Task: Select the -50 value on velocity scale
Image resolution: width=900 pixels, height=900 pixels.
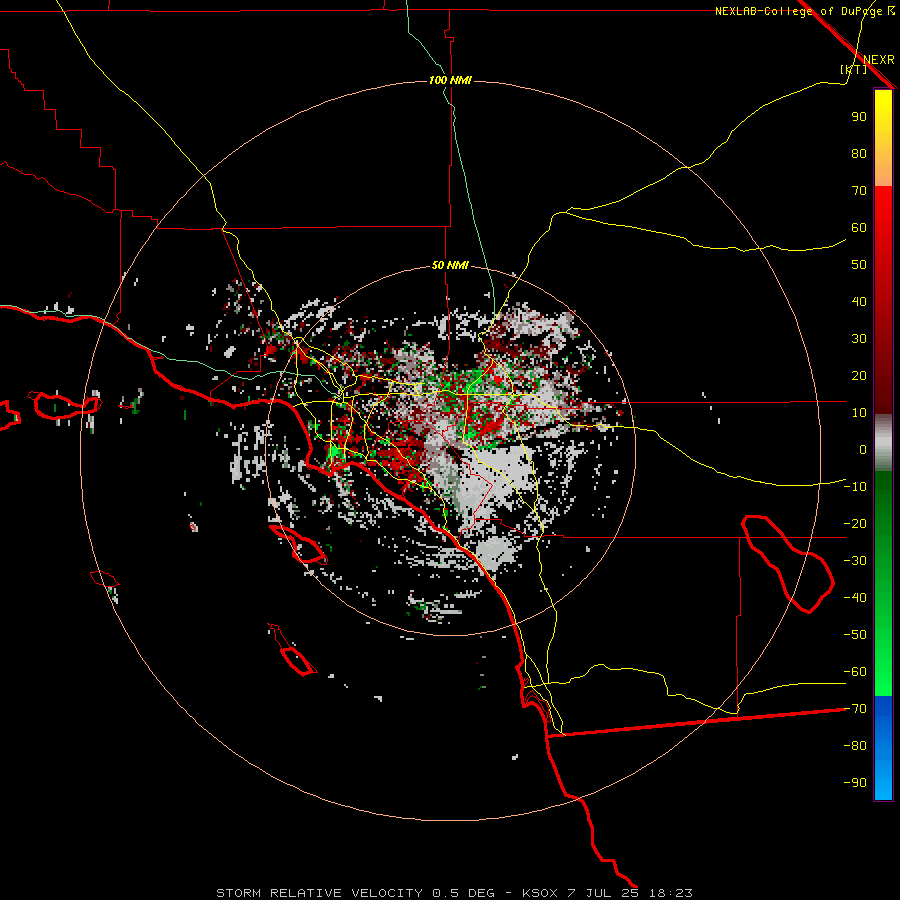Action: [x=855, y=635]
